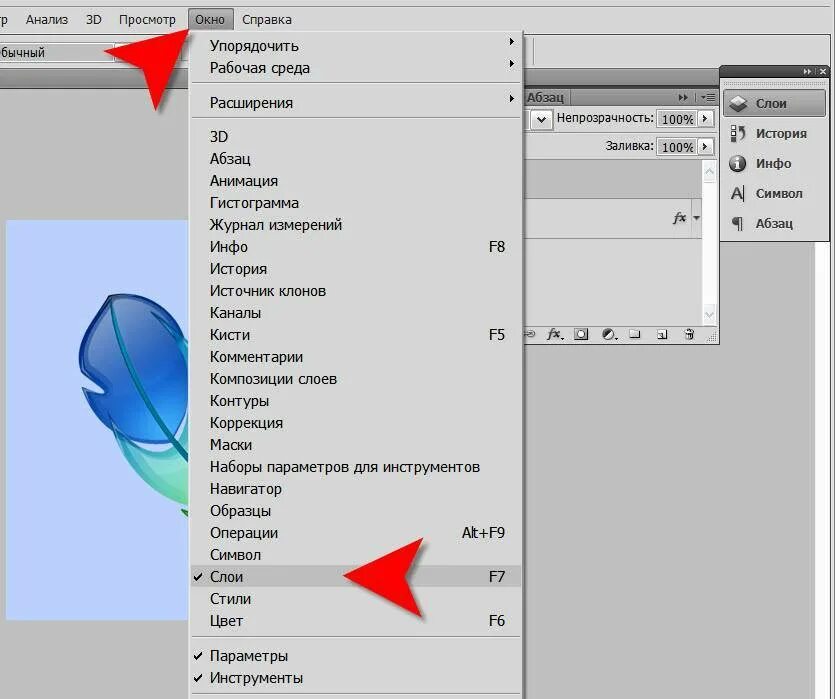Image resolution: width=835 pixels, height=699 pixels.
Task: Choose Абзац in the Окно menu list
Action: coord(356,159)
